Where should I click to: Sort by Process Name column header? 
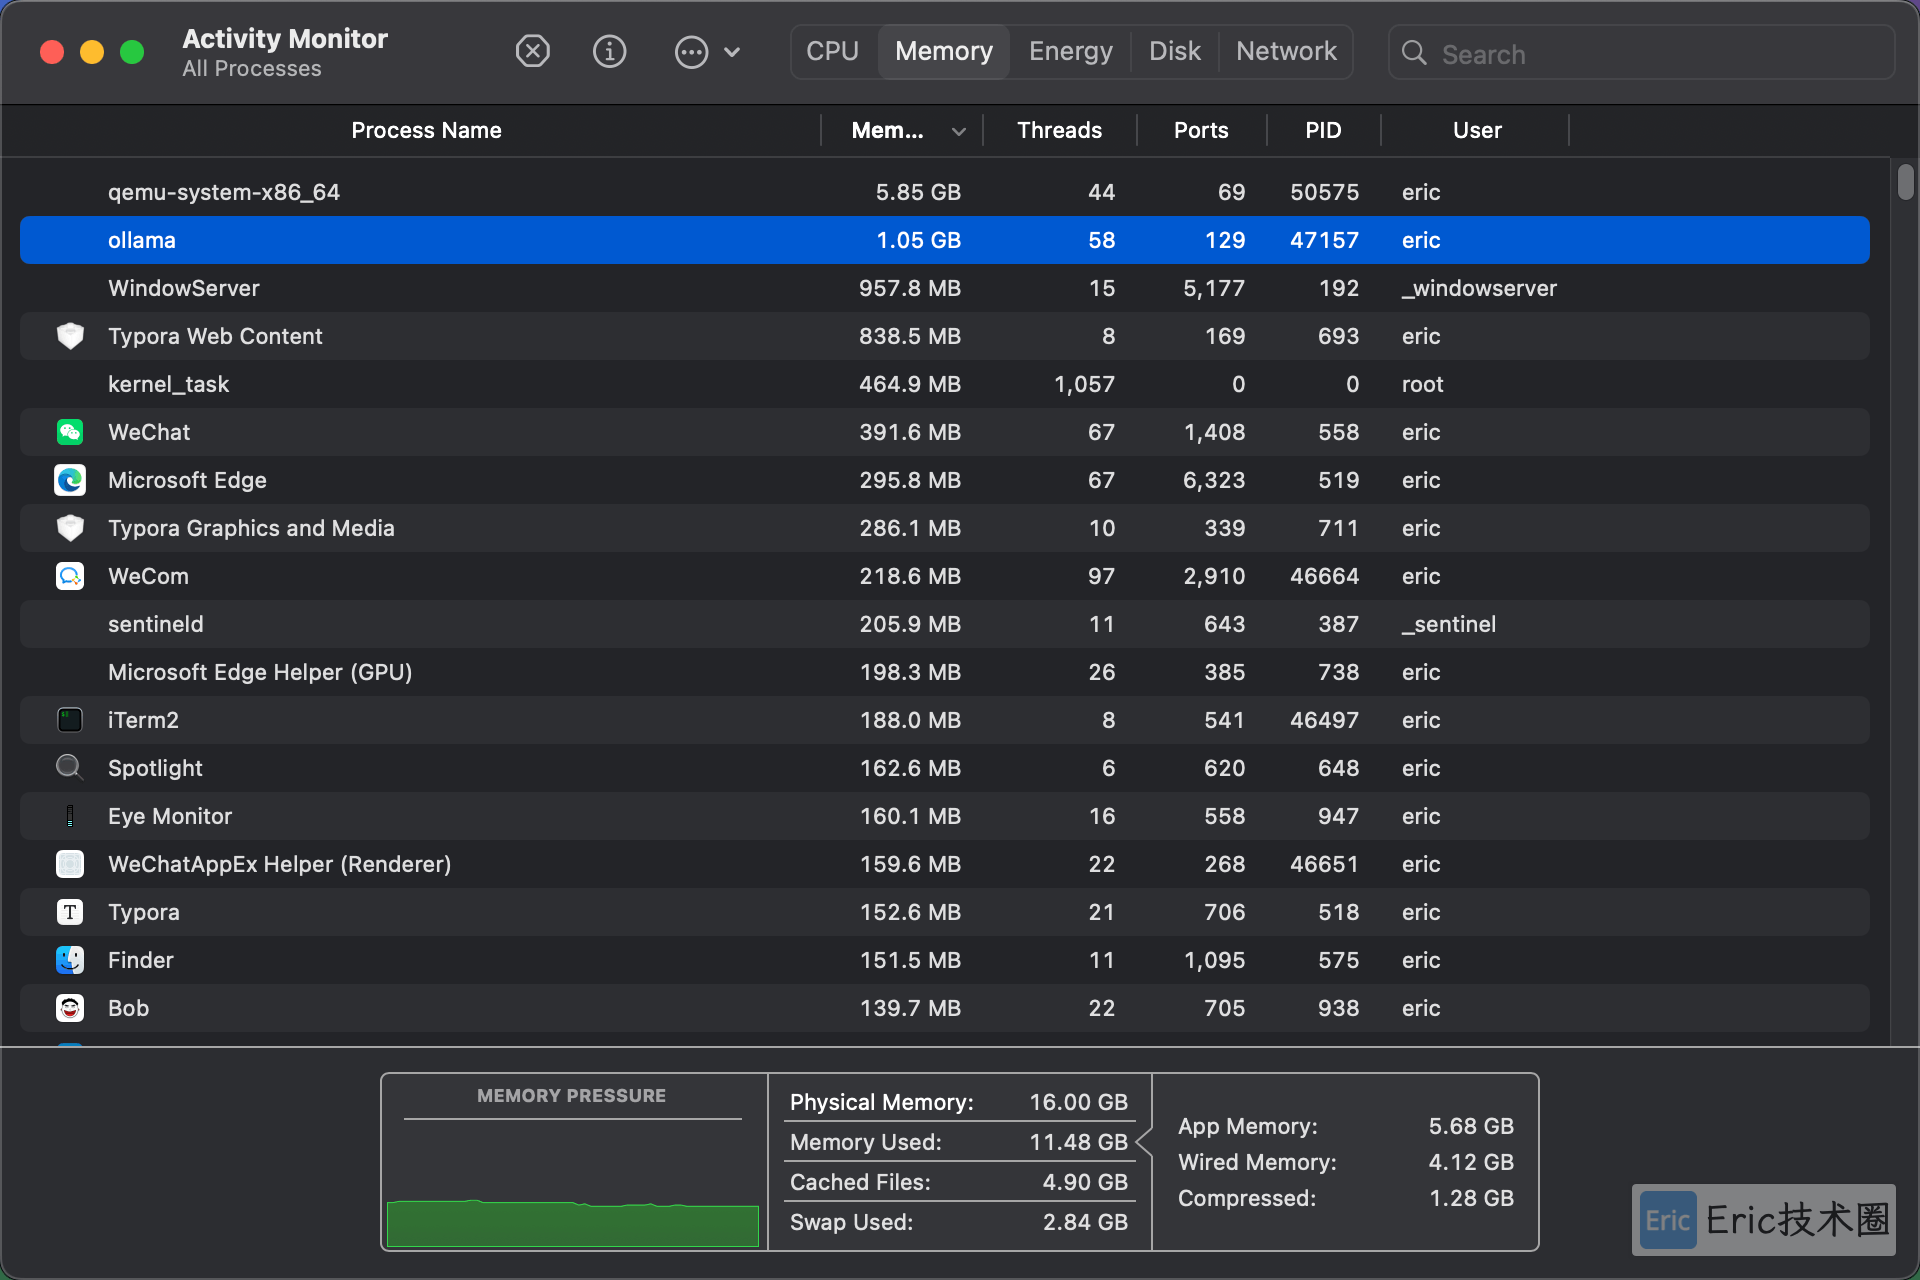point(426,130)
